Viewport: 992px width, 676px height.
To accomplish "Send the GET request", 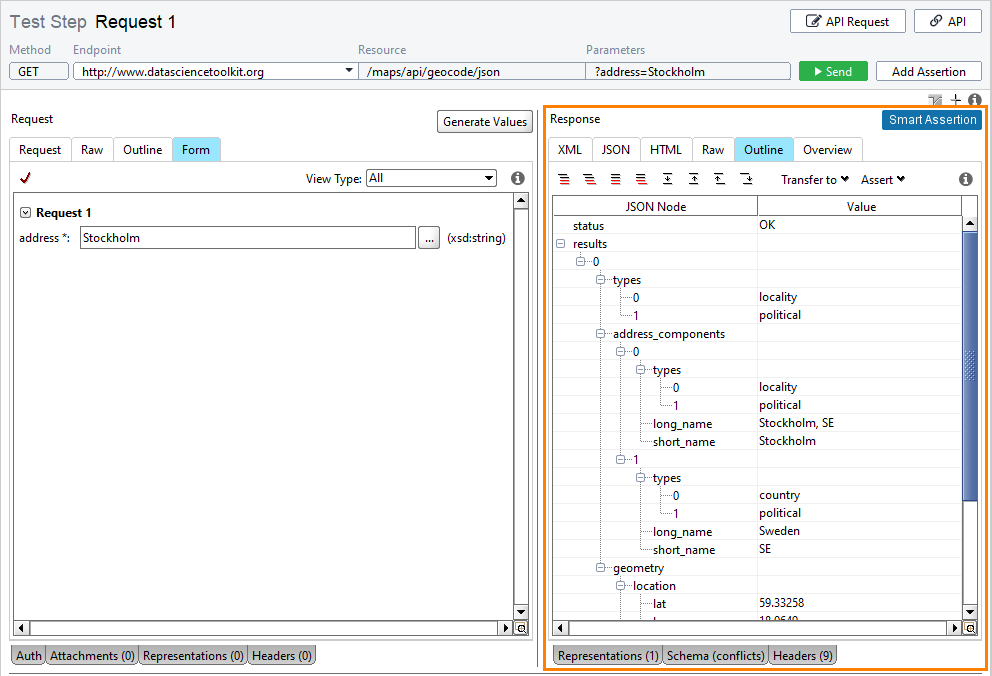I will coord(833,71).
